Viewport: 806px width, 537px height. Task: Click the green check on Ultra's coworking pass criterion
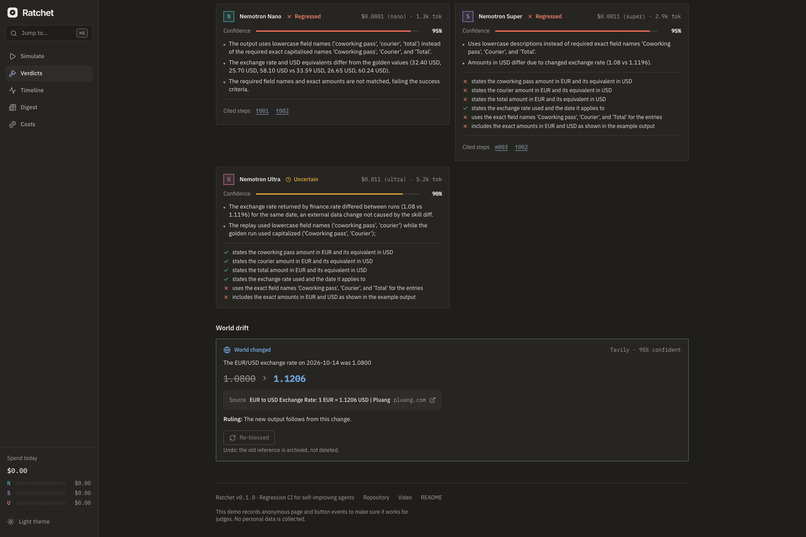click(226, 252)
